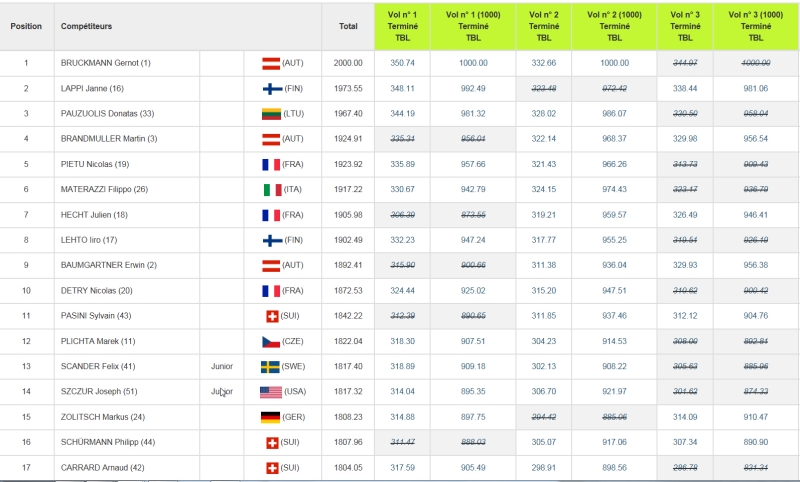Select the Lithuanian flag next to PAUZUOLIS Donatas
Screen dimensions: 800x482
tap(270, 114)
